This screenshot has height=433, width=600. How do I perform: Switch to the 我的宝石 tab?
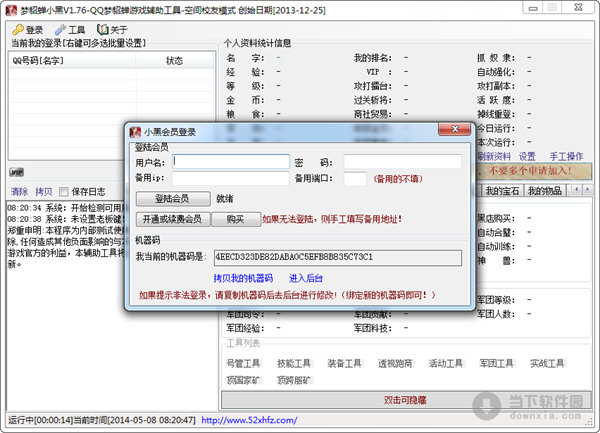[502, 190]
